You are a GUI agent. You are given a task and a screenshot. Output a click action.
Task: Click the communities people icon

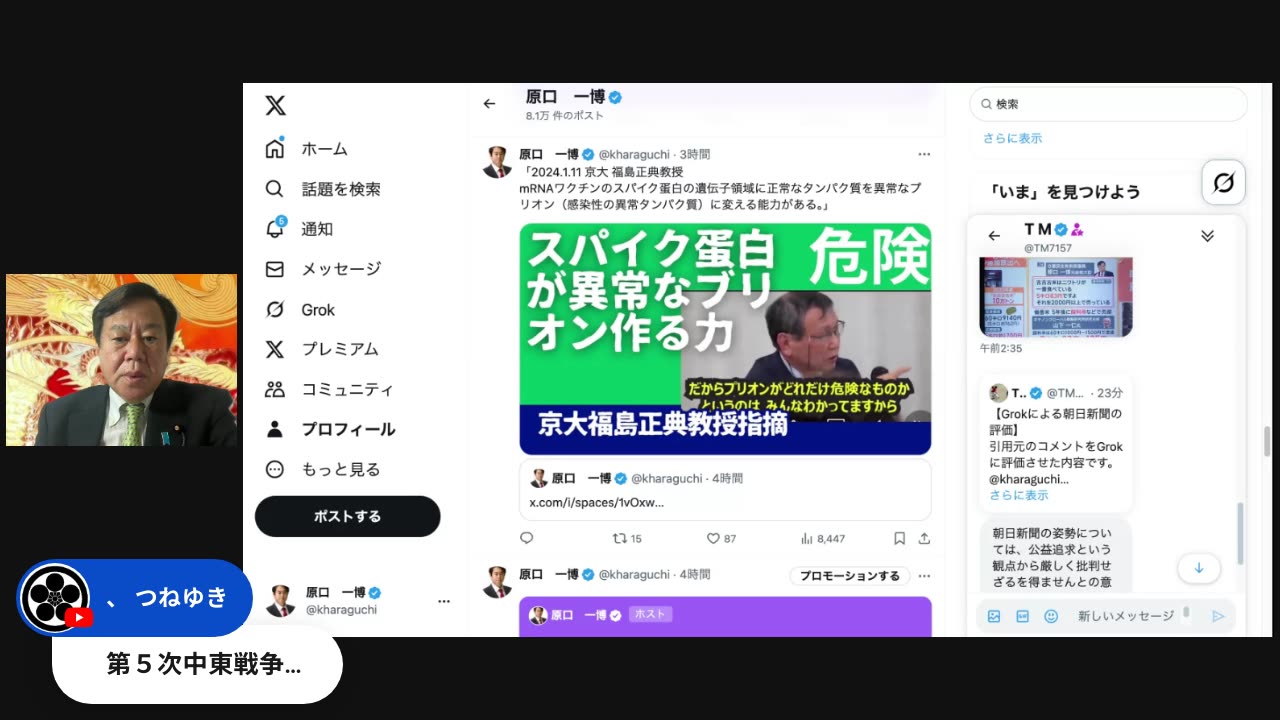275,389
